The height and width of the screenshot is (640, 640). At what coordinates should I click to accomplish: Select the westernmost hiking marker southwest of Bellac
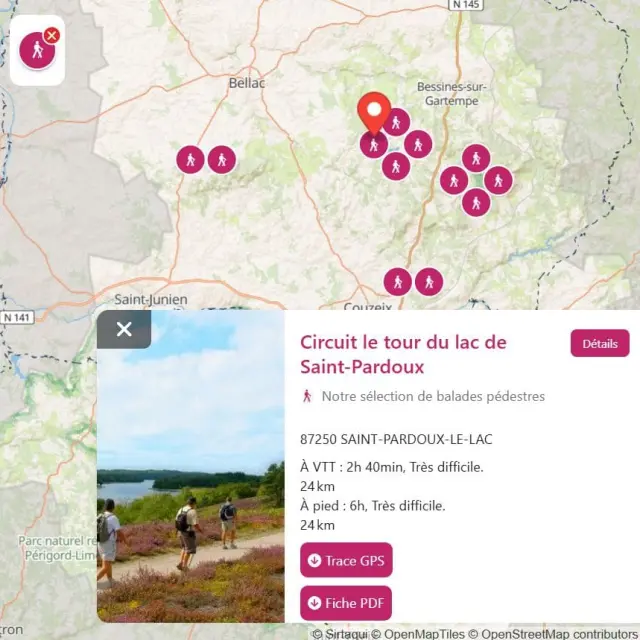pos(190,159)
